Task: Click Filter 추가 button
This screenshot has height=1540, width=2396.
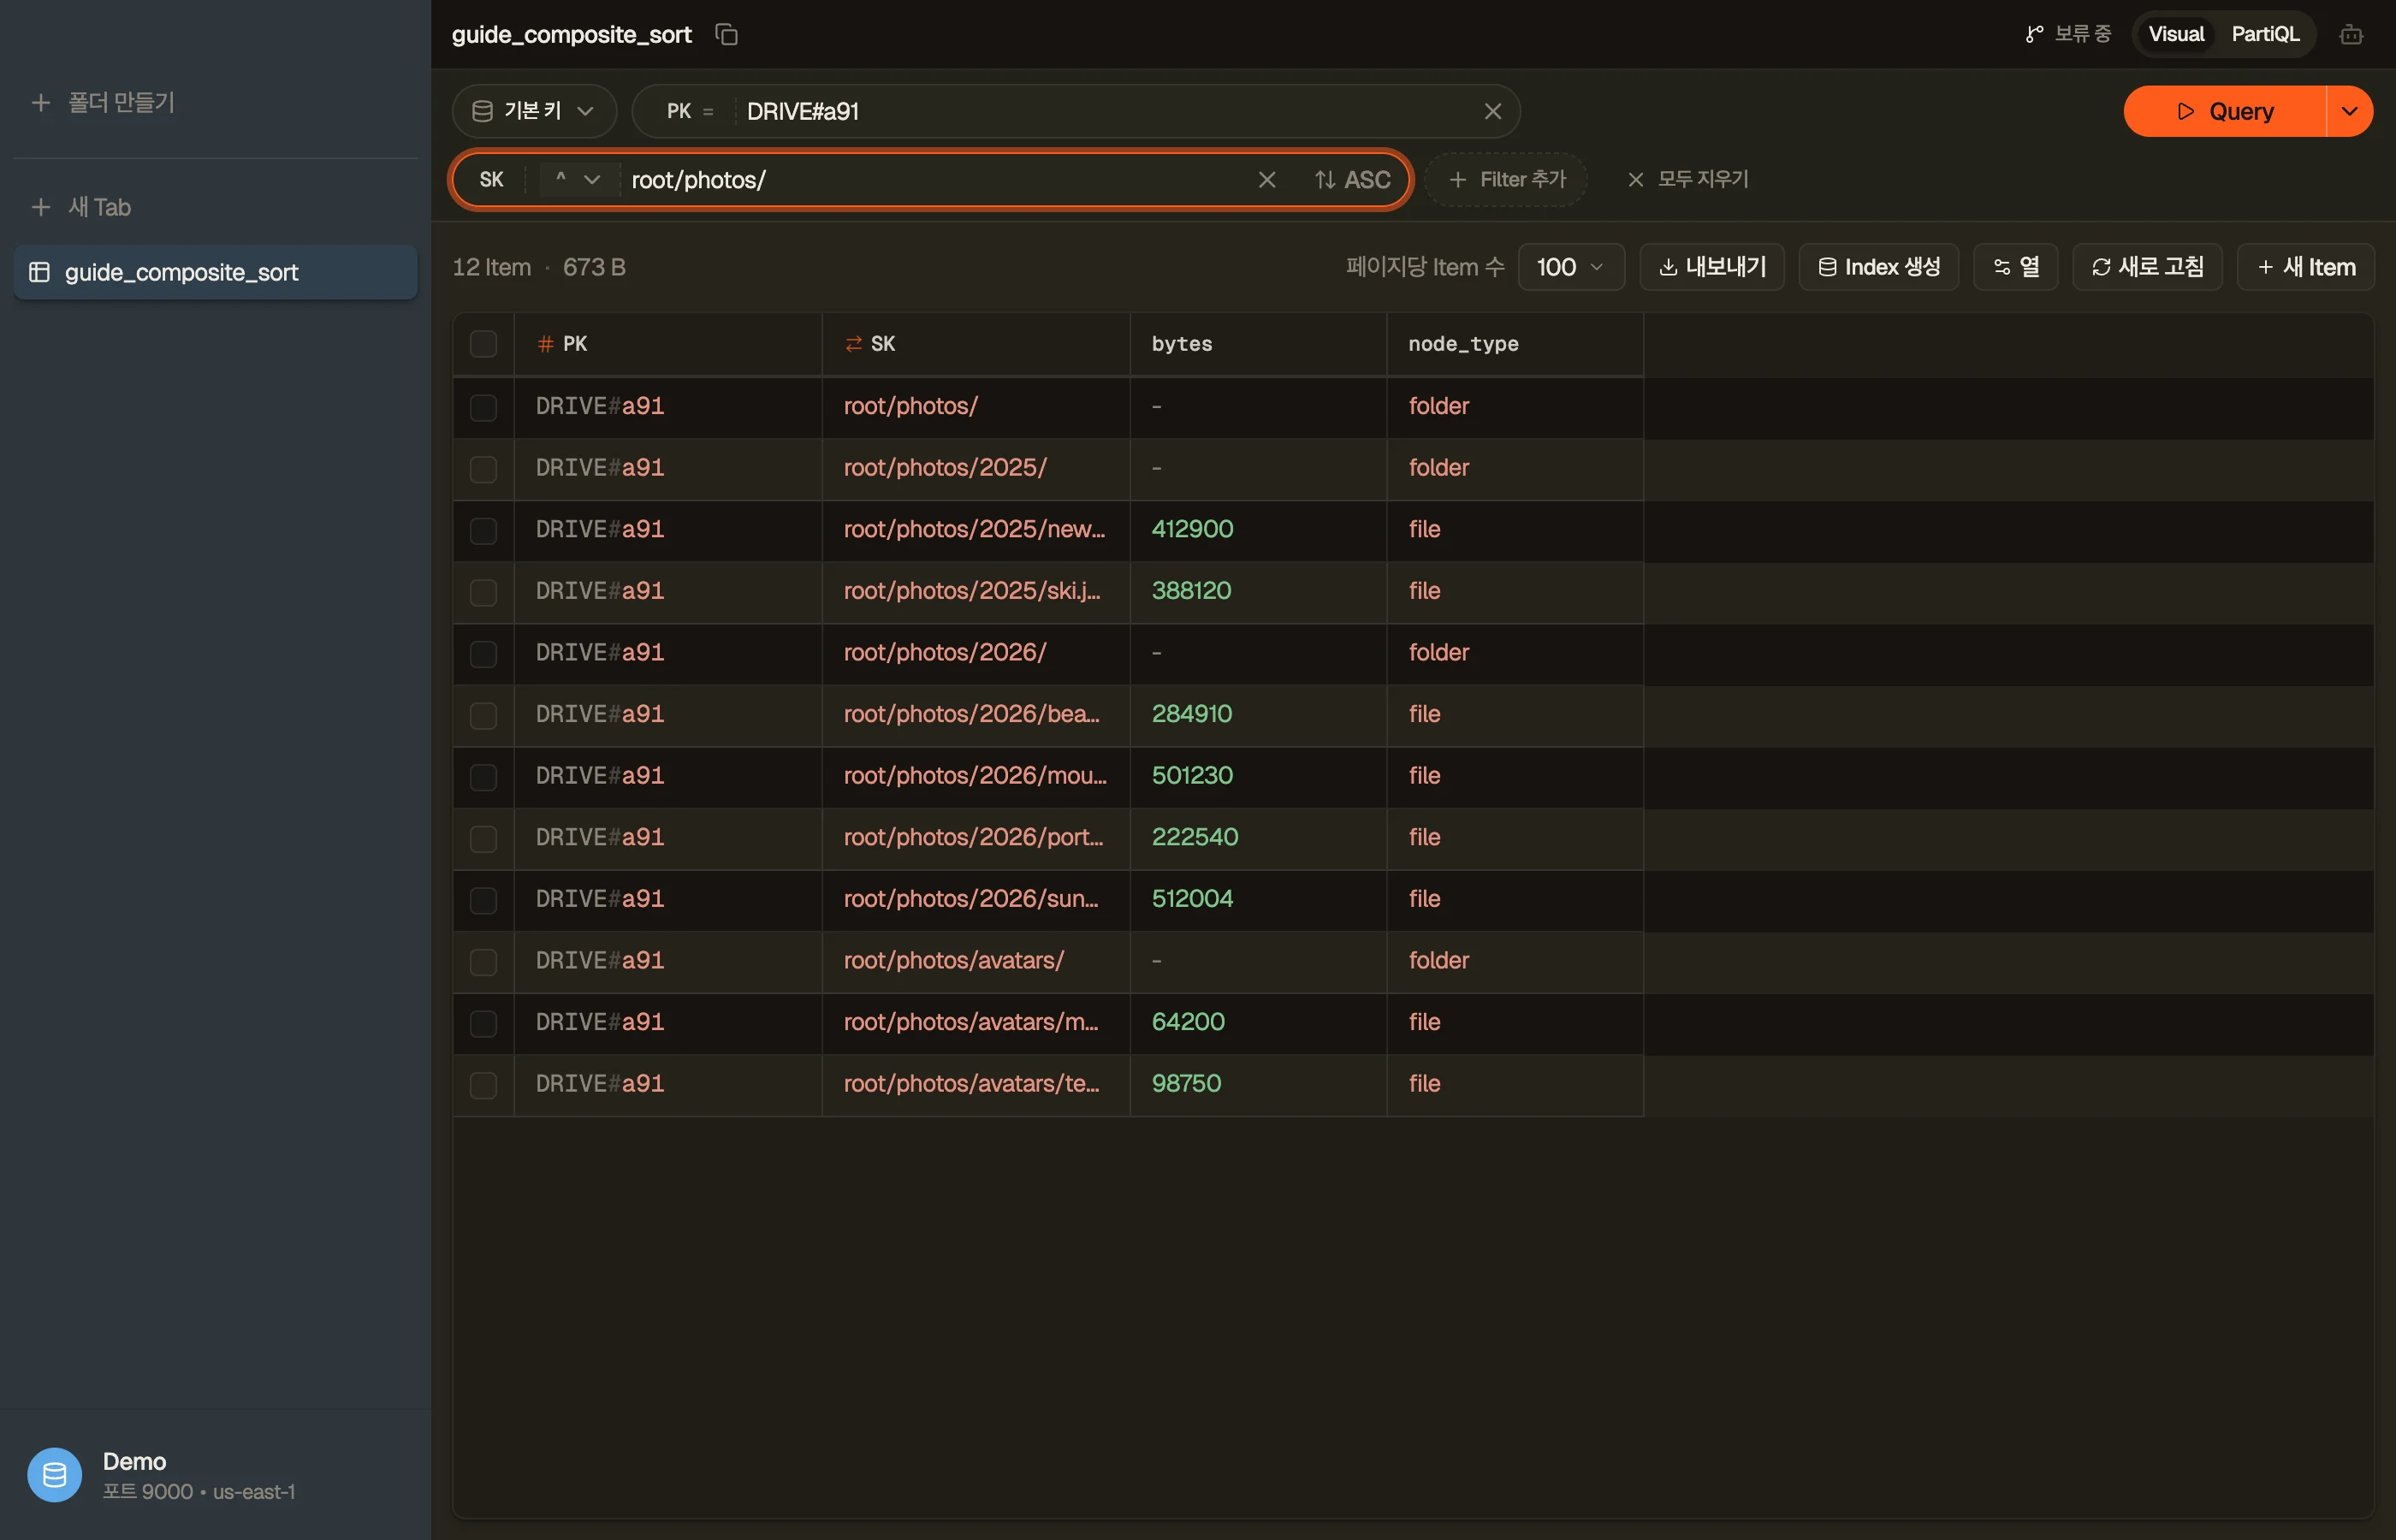Action: [1506, 180]
